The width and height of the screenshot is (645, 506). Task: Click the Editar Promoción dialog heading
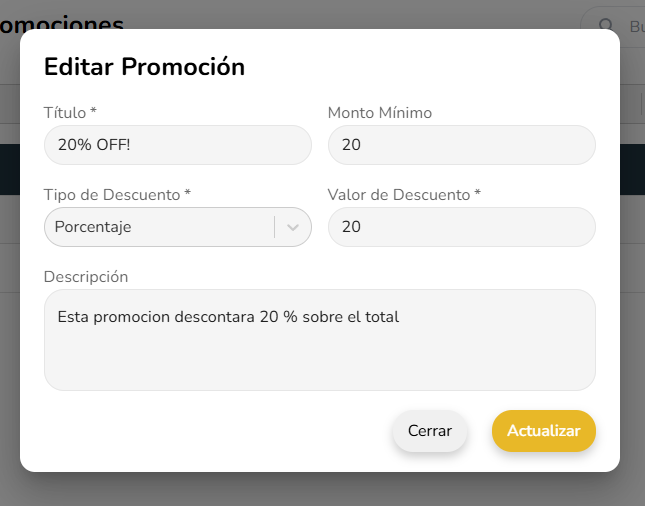pyautogui.click(x=145, y=67)
